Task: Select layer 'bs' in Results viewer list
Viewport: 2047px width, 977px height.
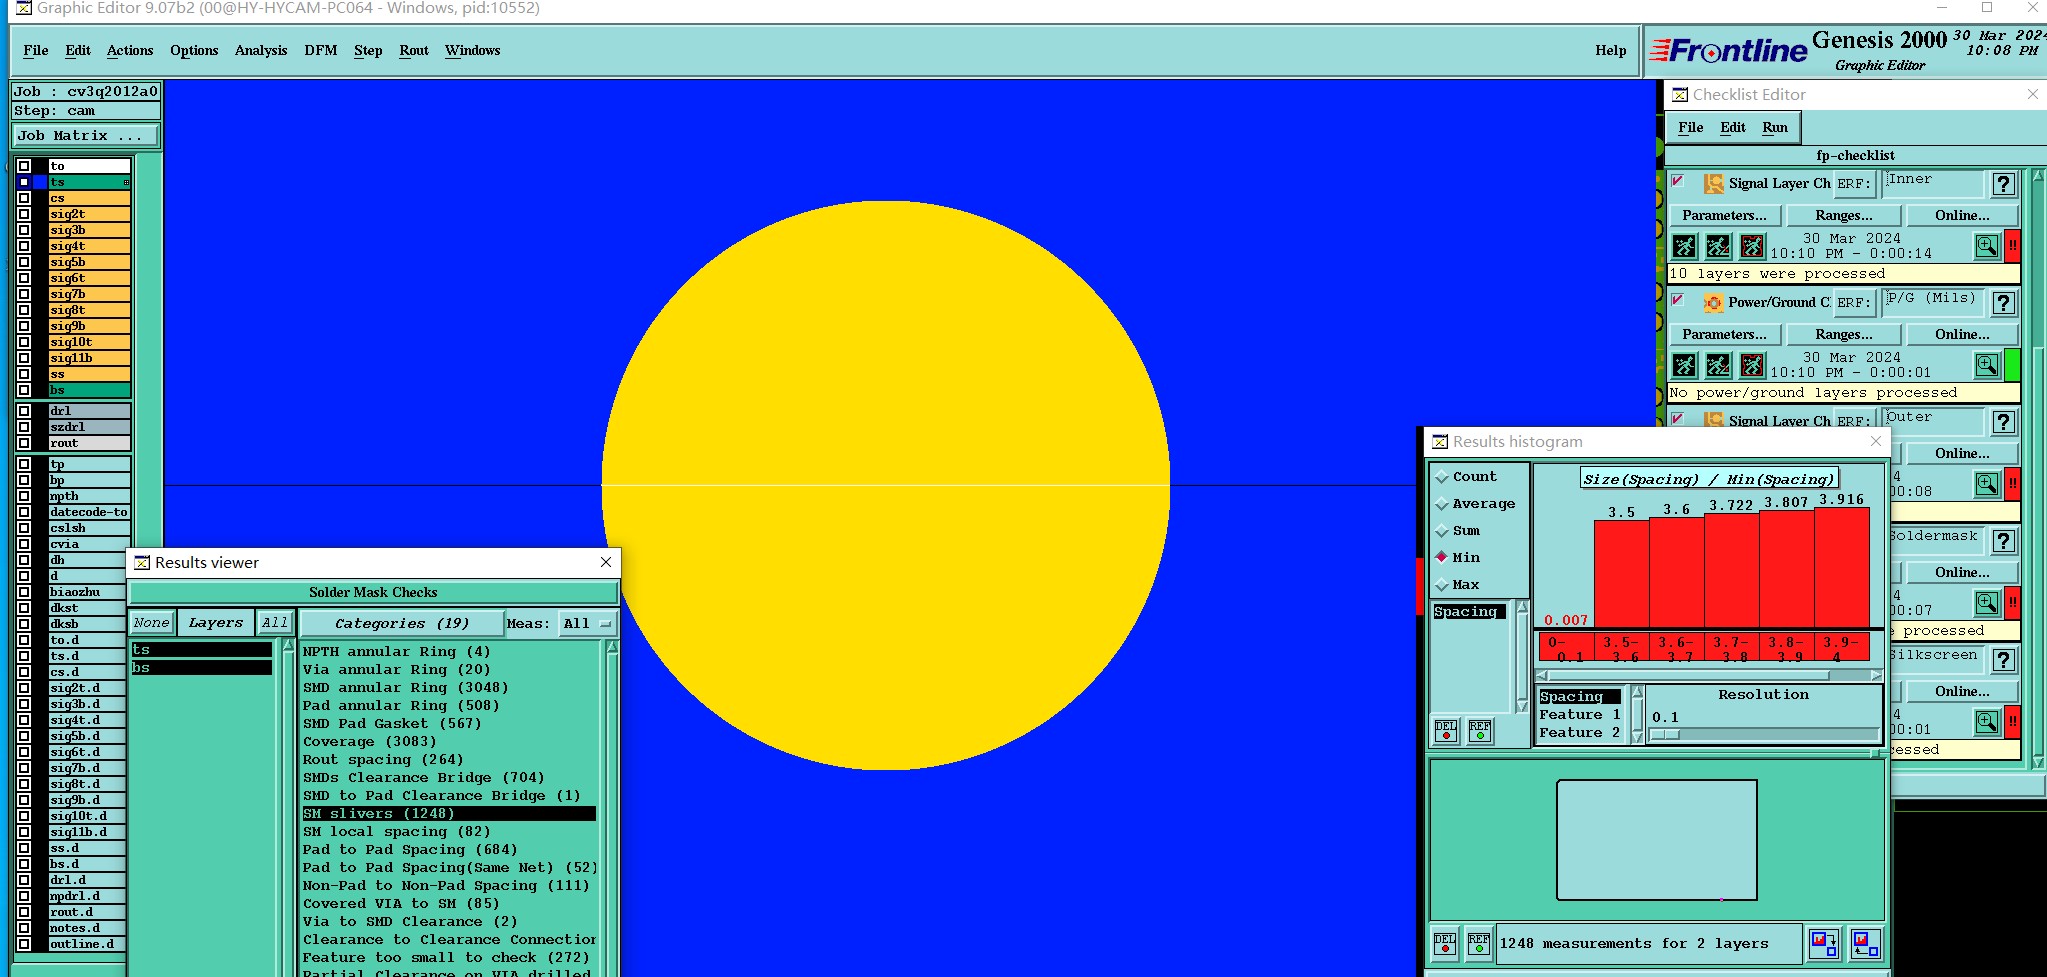Action: (x=201, y=668)
